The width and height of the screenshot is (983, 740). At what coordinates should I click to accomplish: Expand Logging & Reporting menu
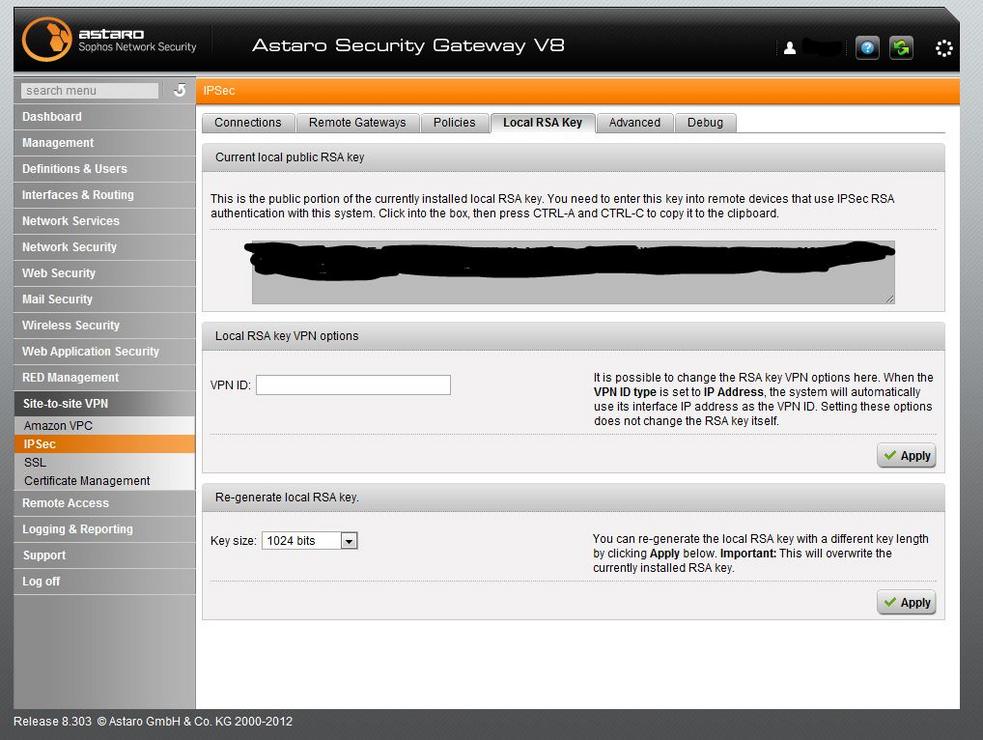click(104, 529)
